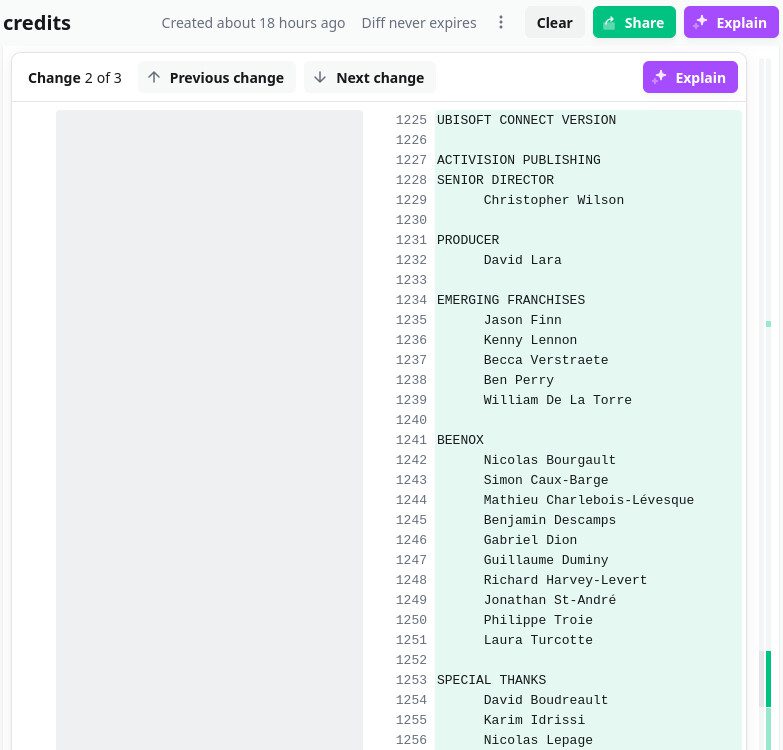Click the Clear button
The image size is (783, 750).
point(554,22)
